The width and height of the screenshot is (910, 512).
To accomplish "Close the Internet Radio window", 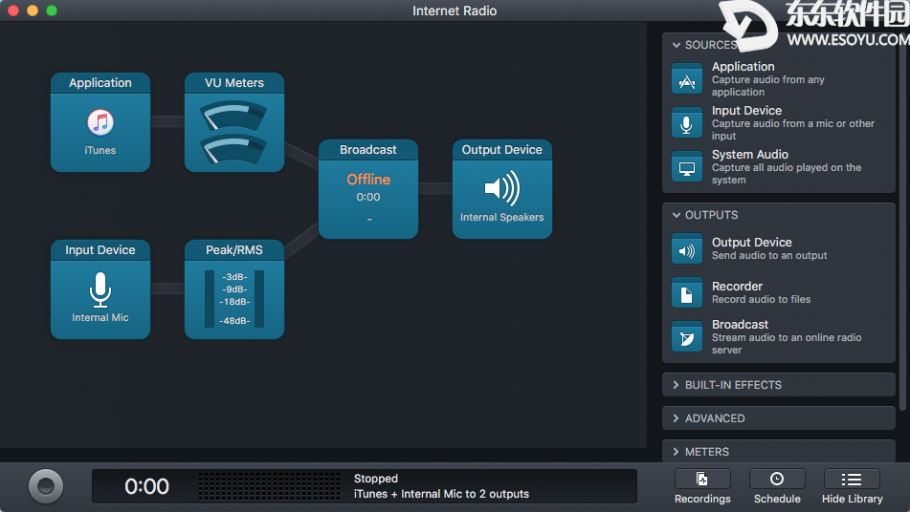I will 13,10.
